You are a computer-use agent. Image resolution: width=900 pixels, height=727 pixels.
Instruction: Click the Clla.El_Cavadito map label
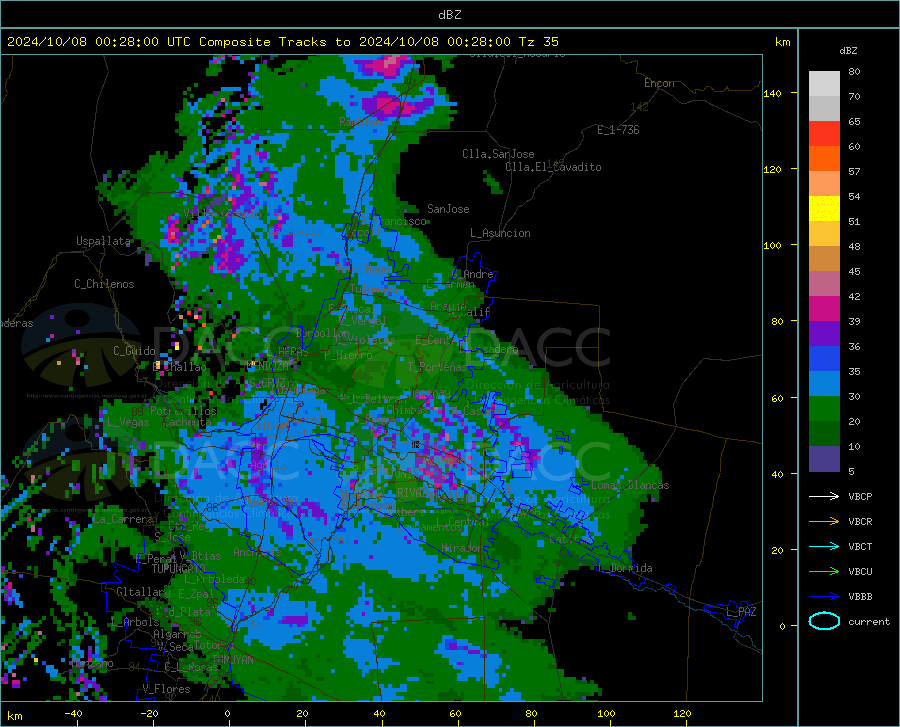[x=553, y=167]
